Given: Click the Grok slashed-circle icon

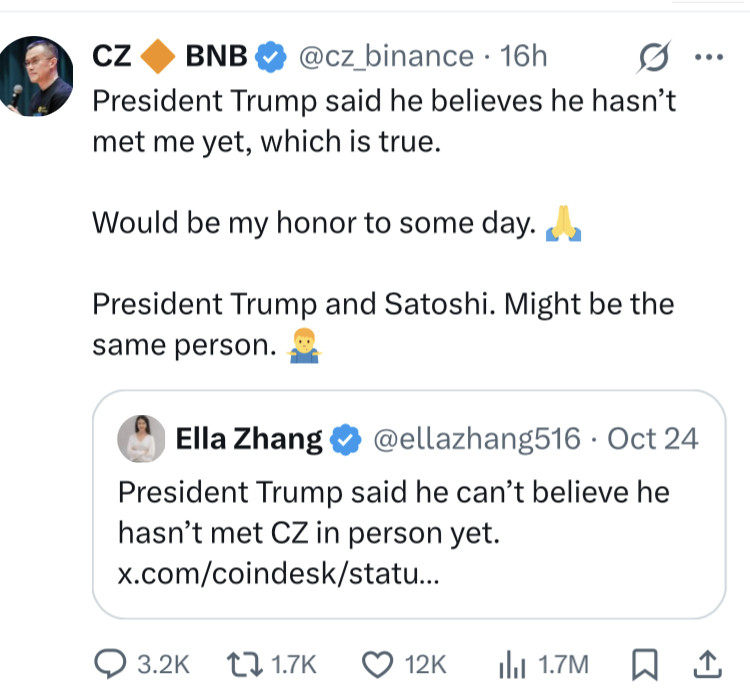Looking at the screenshot, I should [x=654, y=58].
